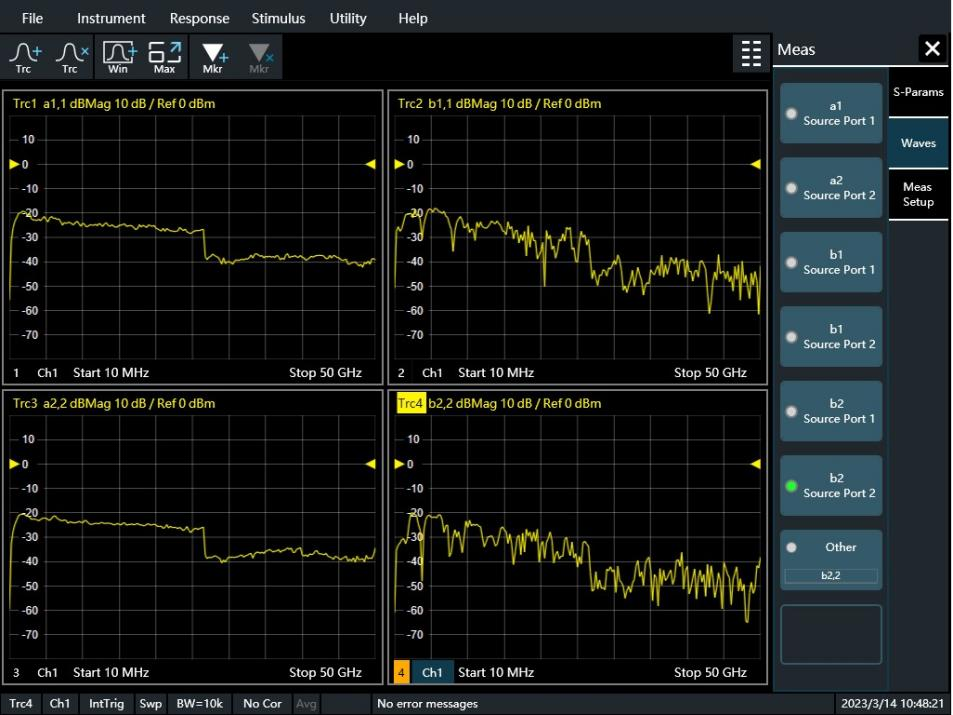Add a new window with Win icon
This screenshot has height=715, width=953.
click(x=119, y=57)
